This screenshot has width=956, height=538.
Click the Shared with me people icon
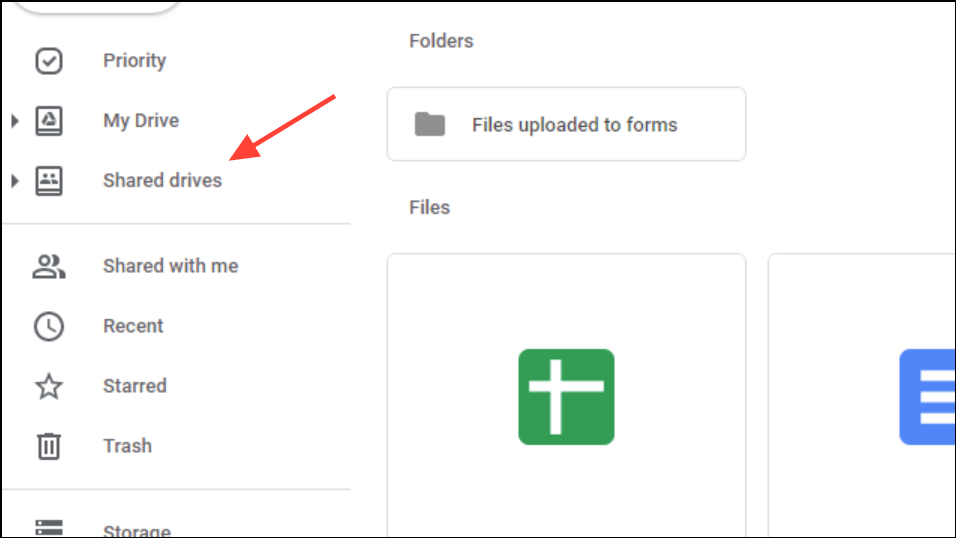[x=49, y=267]
